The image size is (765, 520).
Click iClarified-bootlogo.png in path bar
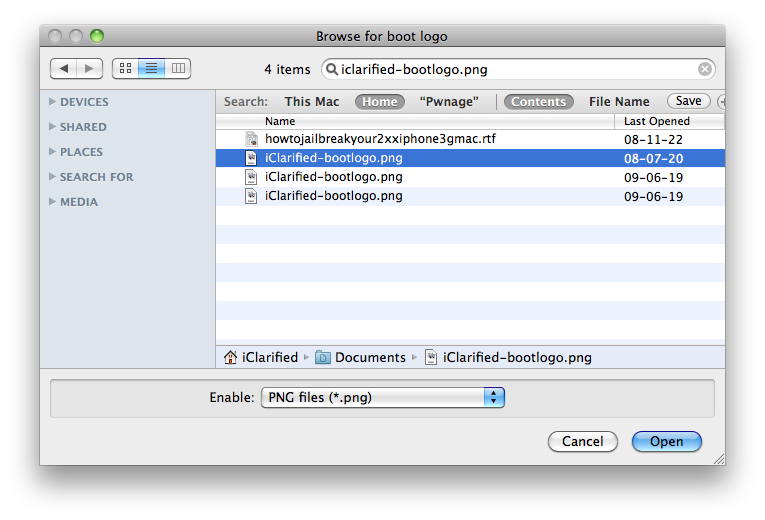(x=508, y=358)
